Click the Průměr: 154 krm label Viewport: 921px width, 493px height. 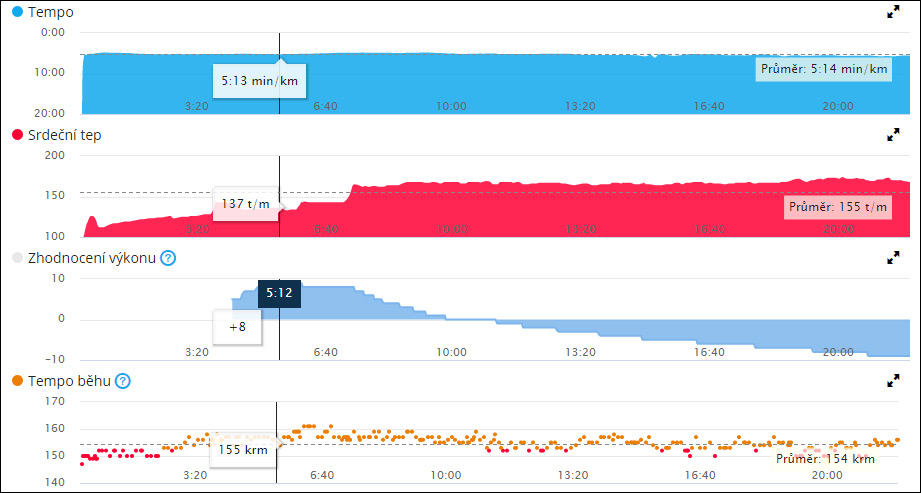(825, 459)
